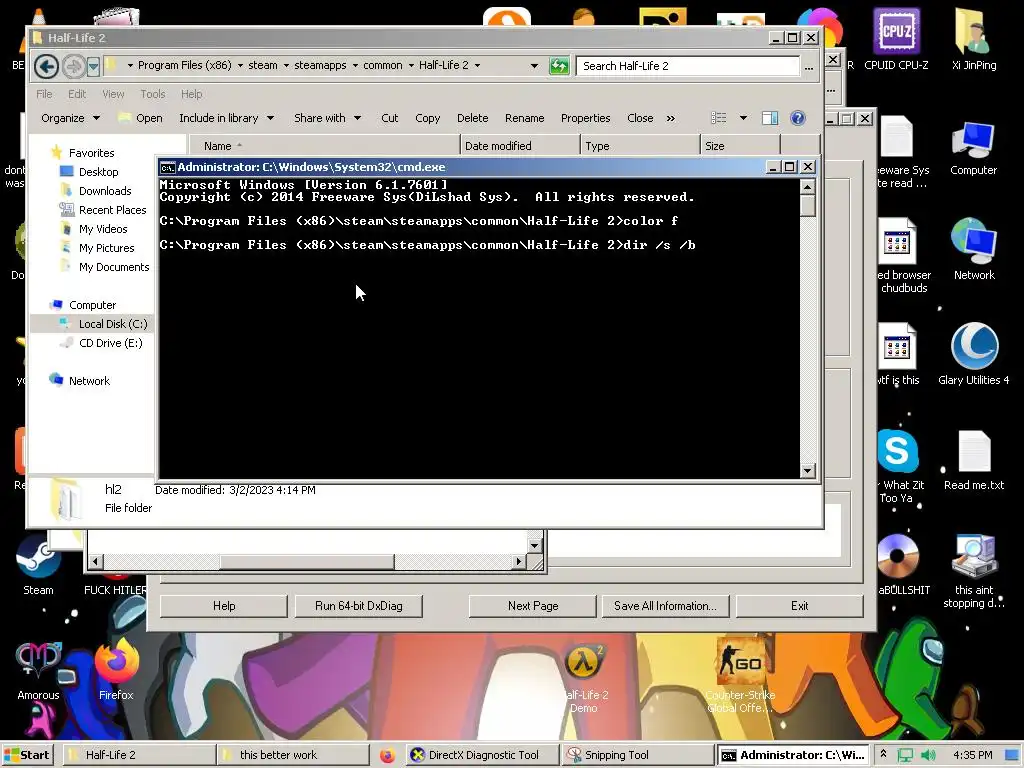Open the File menu in Explorer
The width and height of the screenshot is (1024, 768).
pos(44,94)
